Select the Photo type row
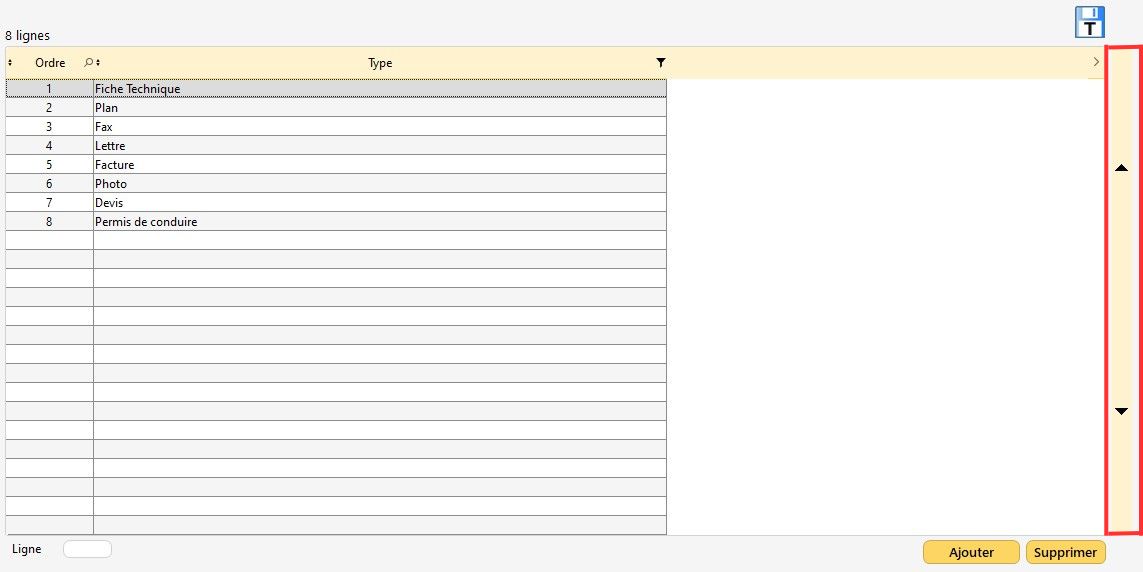 (111, 184)
